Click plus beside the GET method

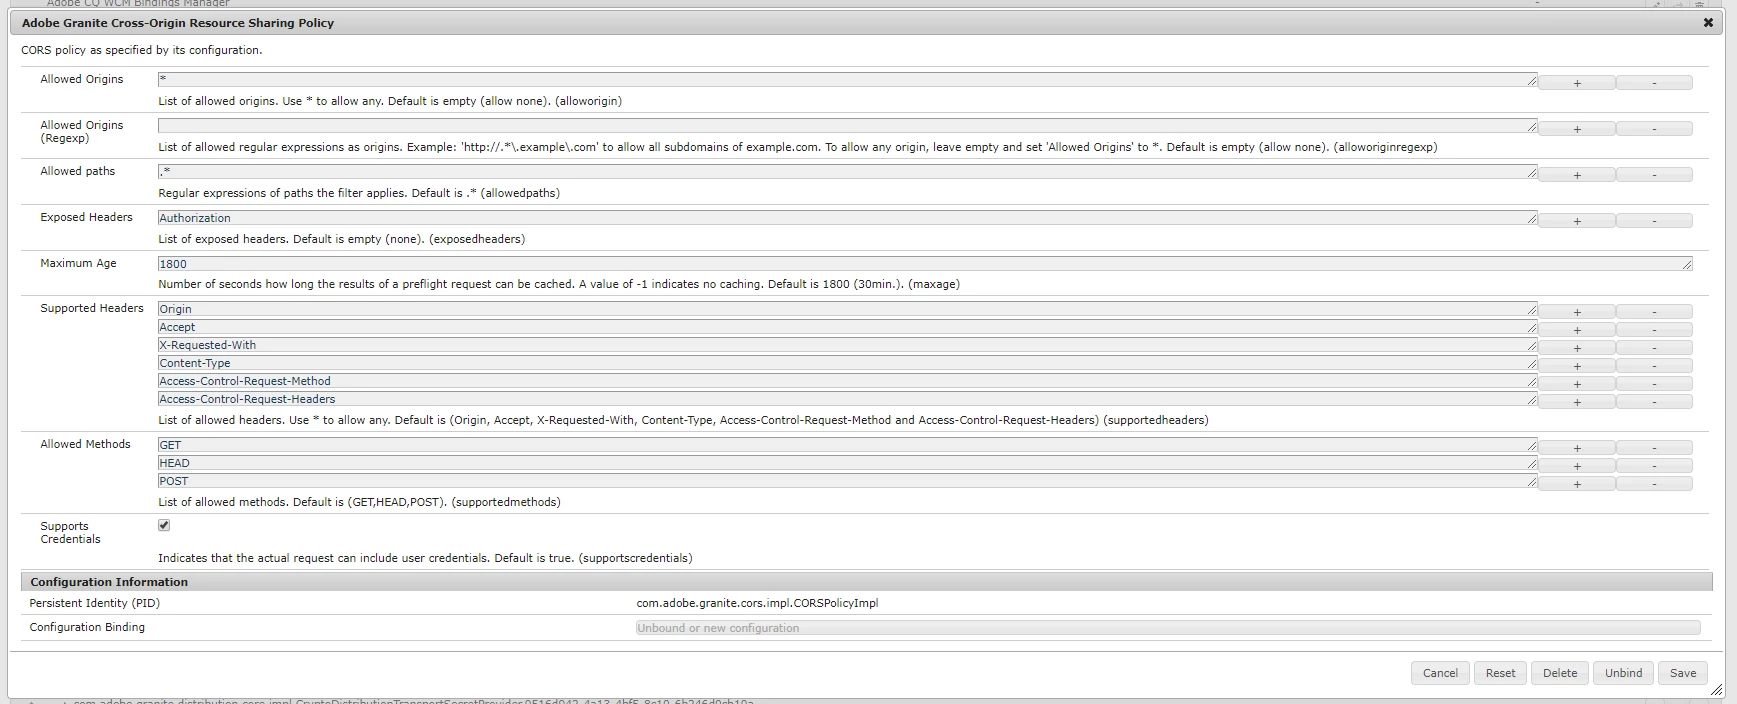click(x=1576, y=448)
